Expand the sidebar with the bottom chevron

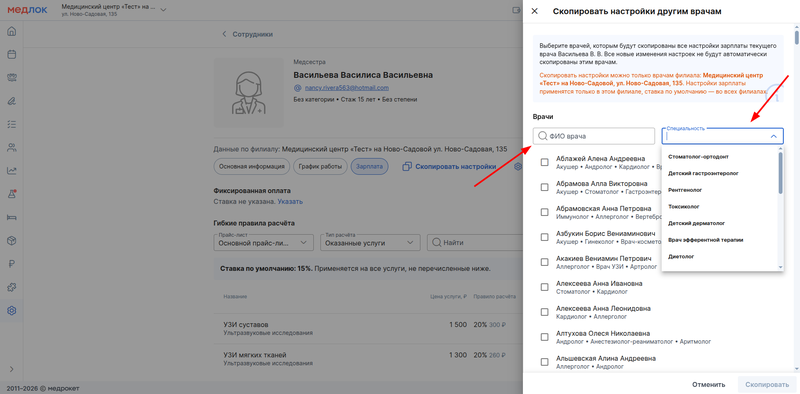[12, 369]
